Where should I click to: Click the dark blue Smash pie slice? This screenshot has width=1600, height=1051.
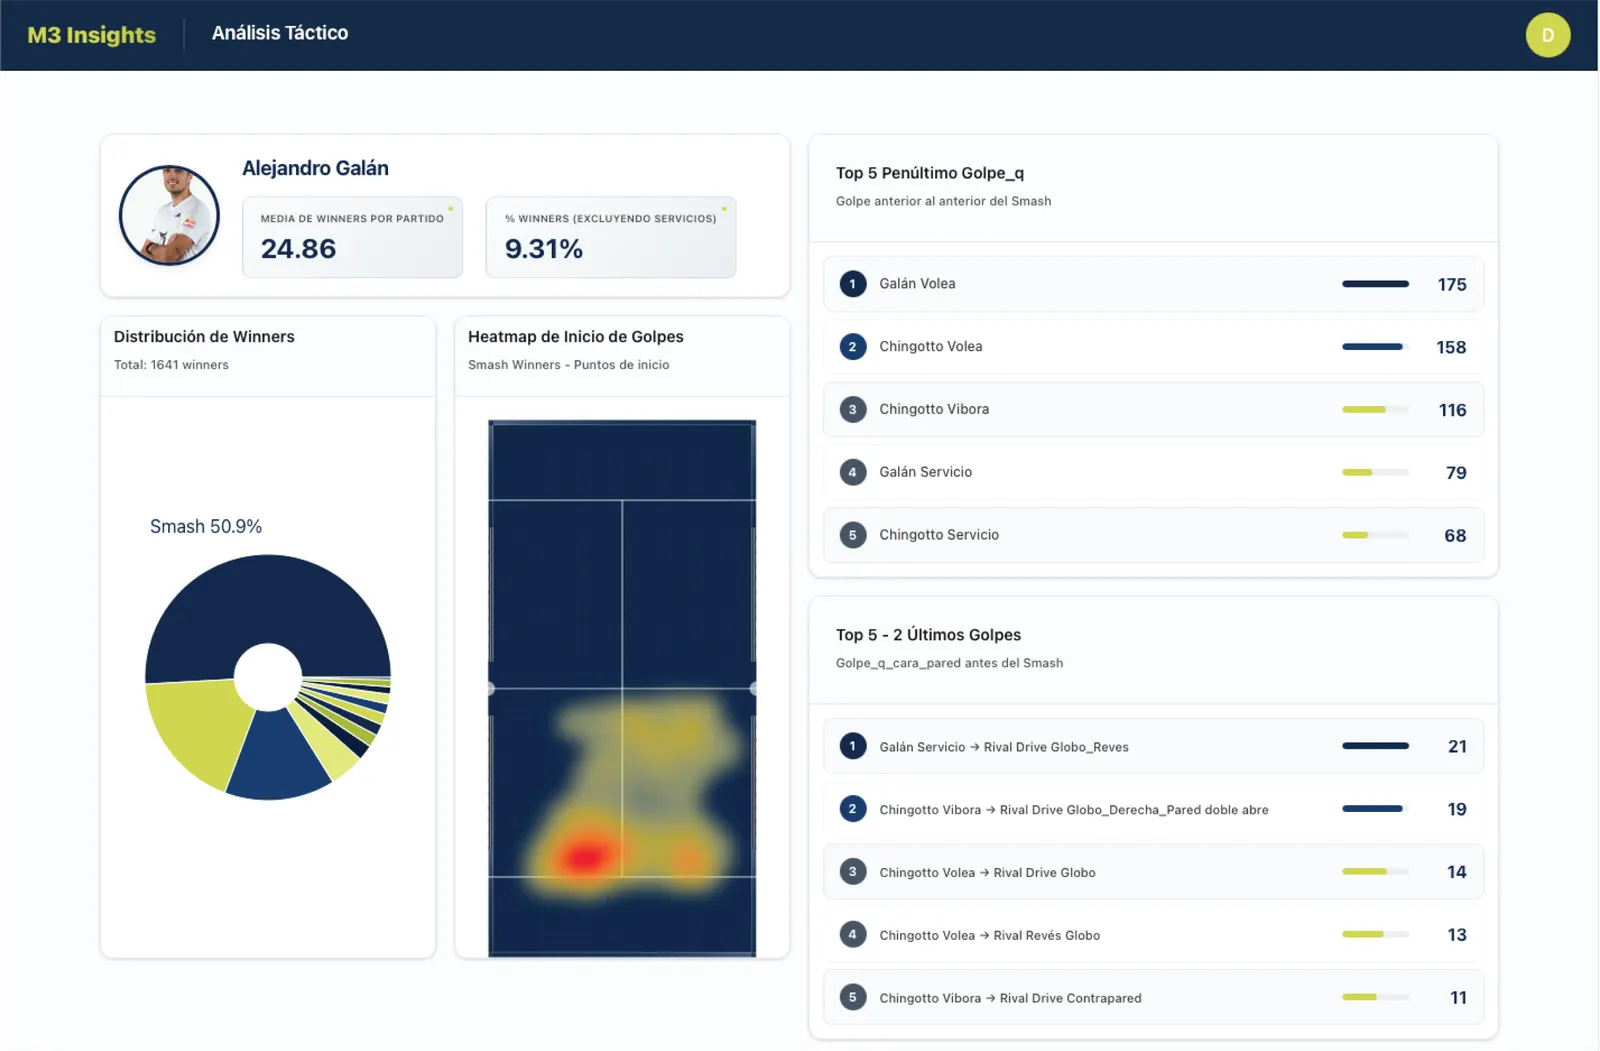tap(268, 605)
